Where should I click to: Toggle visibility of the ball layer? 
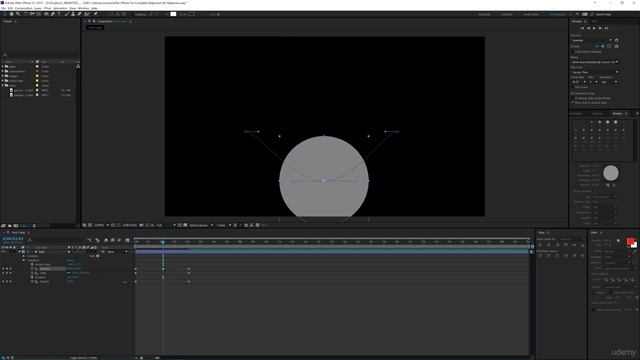tap(3, 251)
